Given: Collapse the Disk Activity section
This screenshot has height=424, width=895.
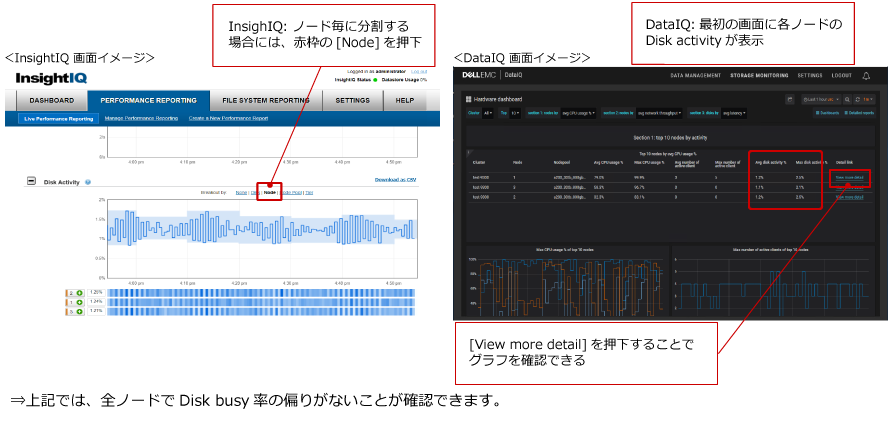Looking at the screenshot, I should tap(32, 181).
